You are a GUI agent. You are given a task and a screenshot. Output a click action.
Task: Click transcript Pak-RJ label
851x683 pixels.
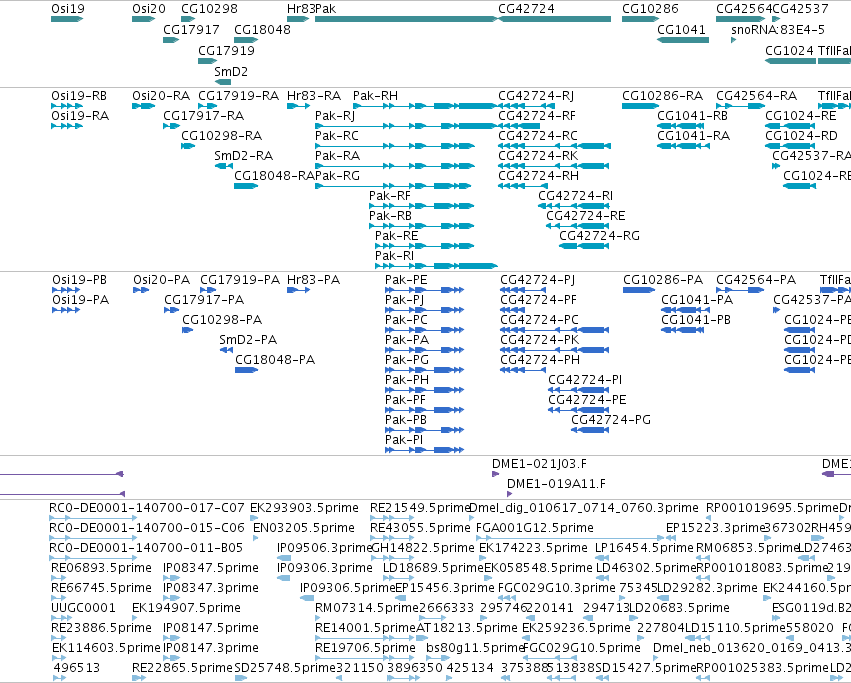[x=335, y=116]
